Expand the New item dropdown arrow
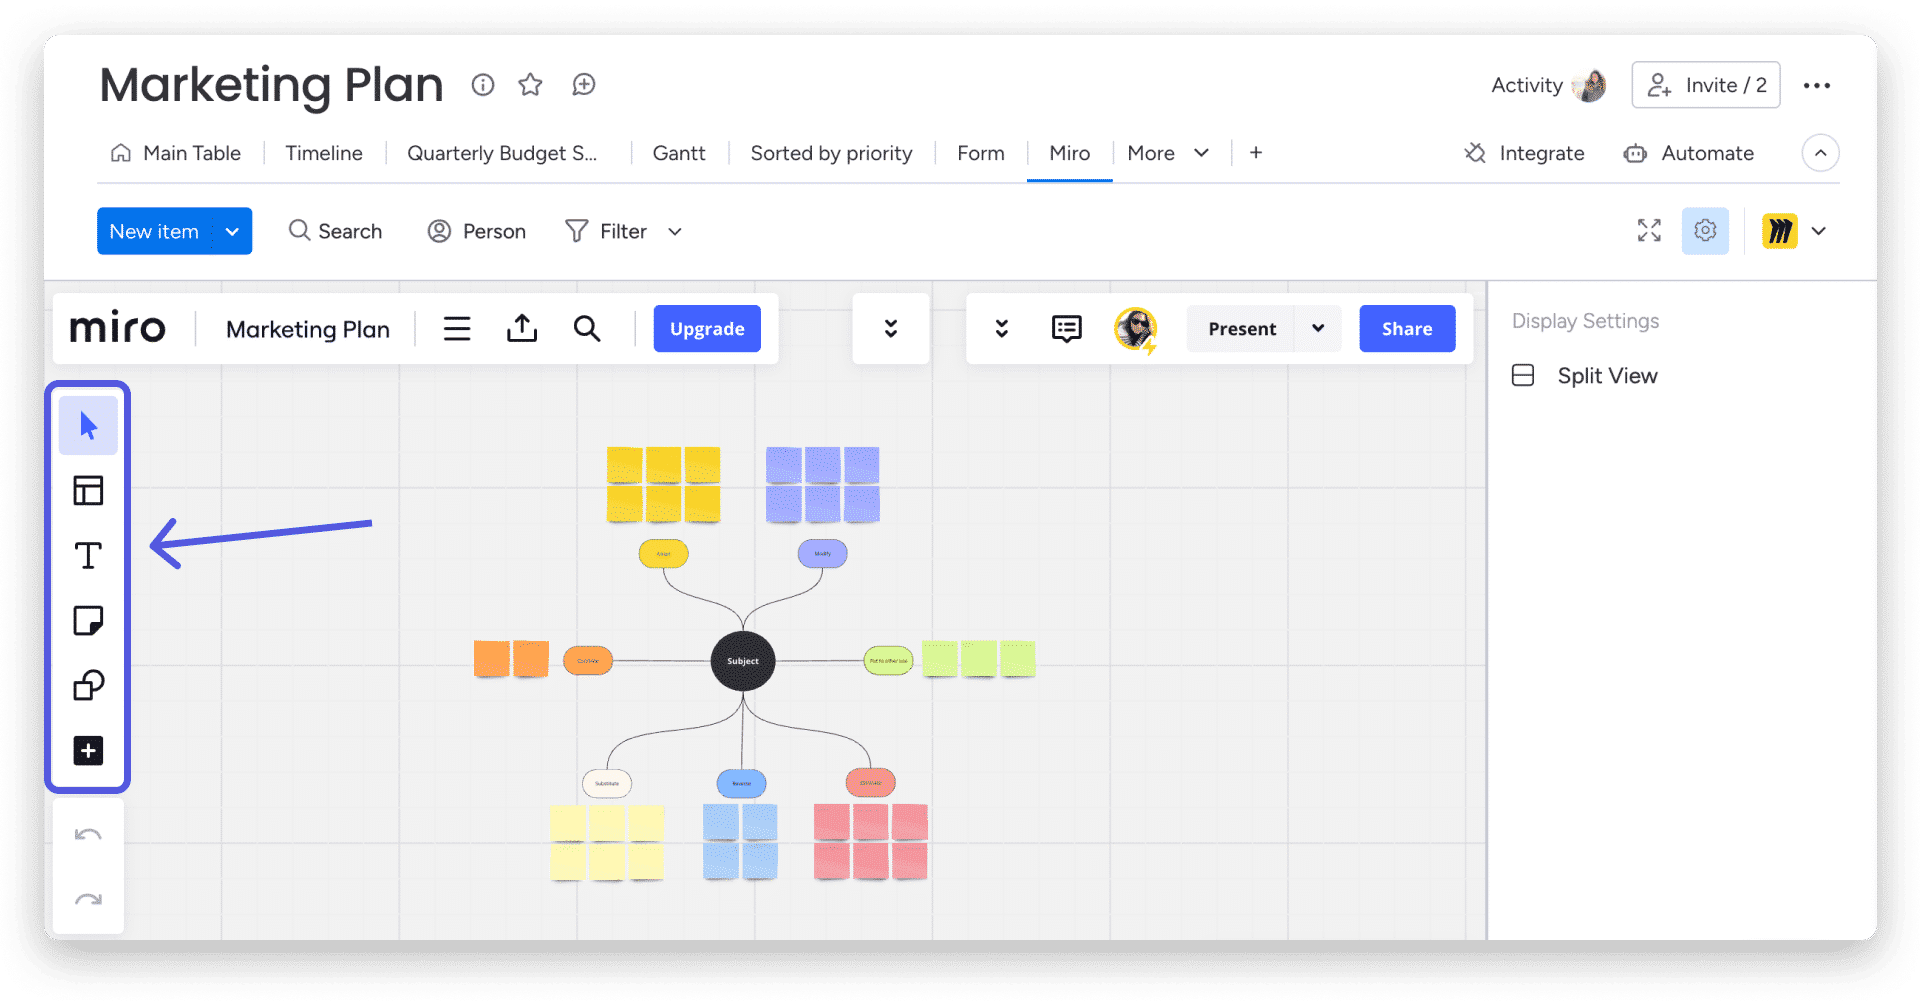 tap(232, 231)
